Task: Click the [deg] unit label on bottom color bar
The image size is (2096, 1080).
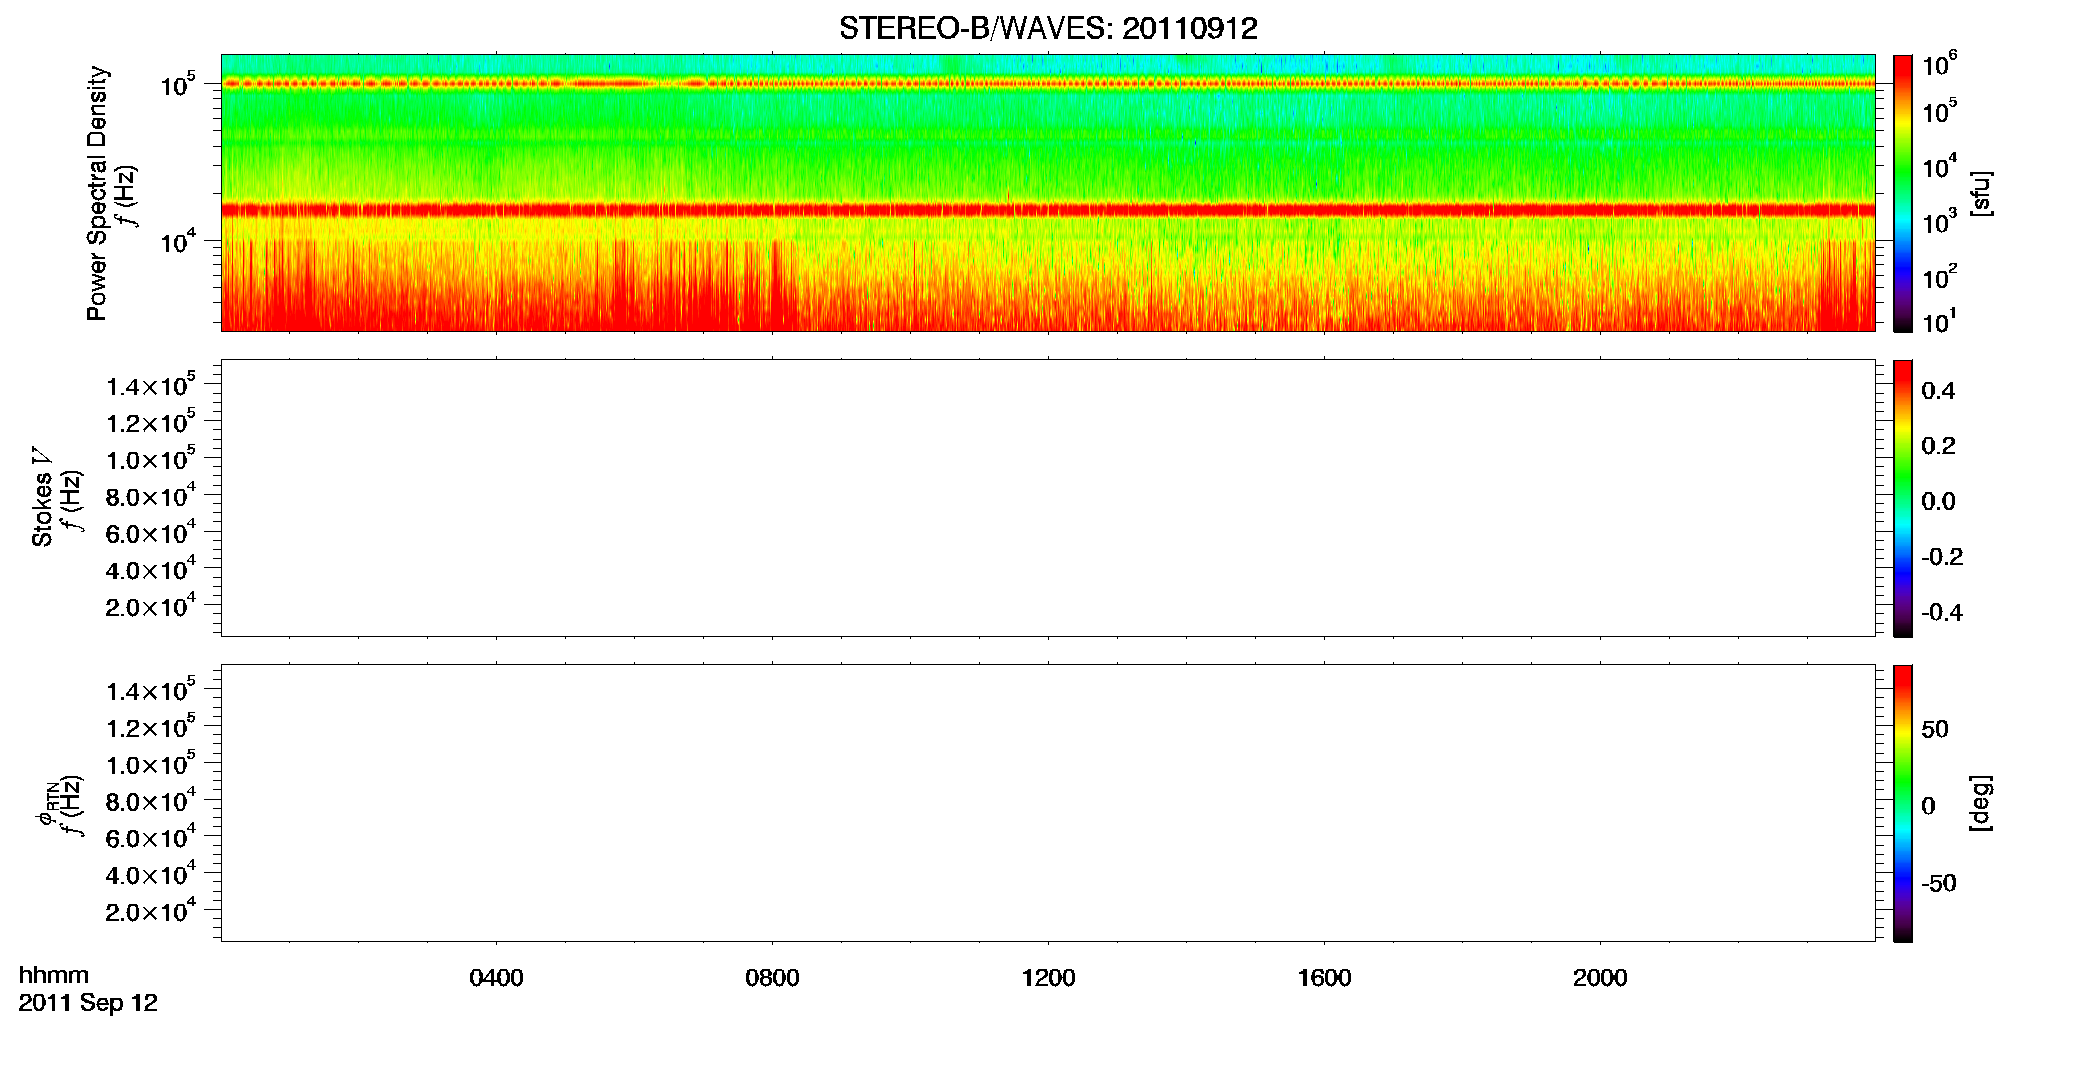Action: point(1980,803)
